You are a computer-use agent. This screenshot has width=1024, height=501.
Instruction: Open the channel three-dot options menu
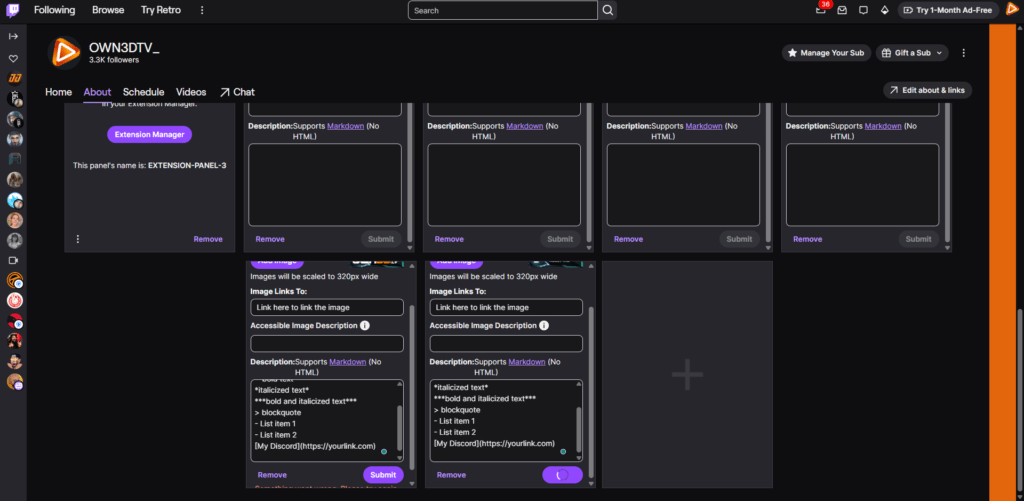tap(963, 52)
